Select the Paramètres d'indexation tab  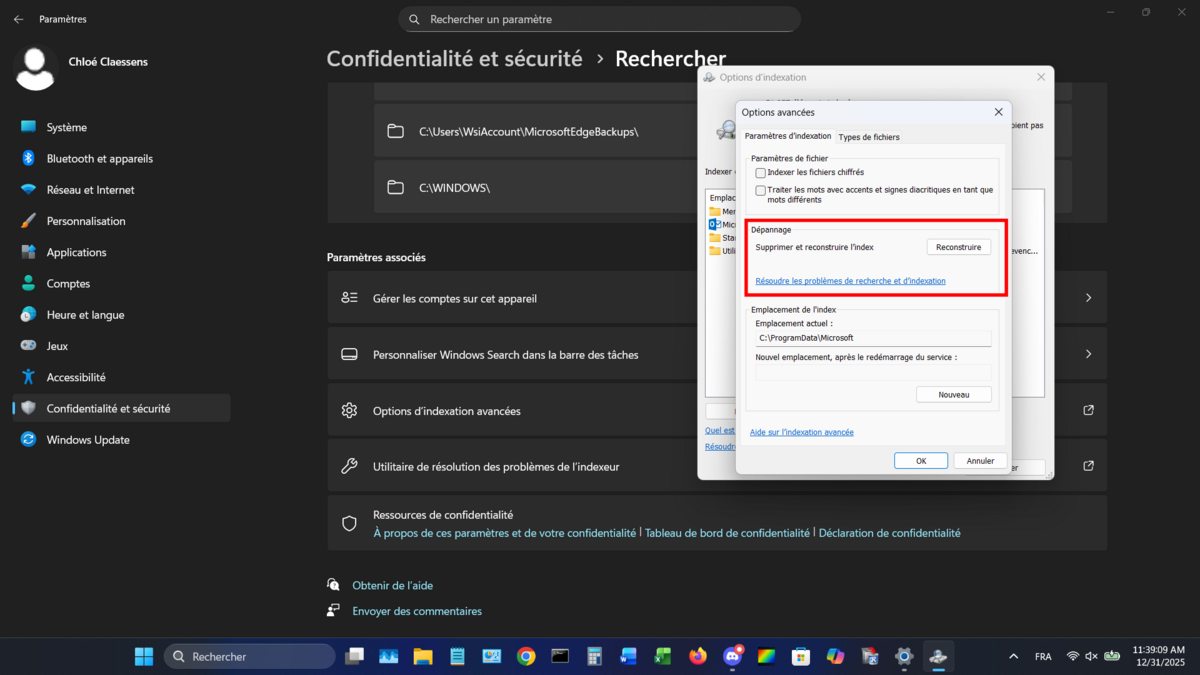click(788, 136)
